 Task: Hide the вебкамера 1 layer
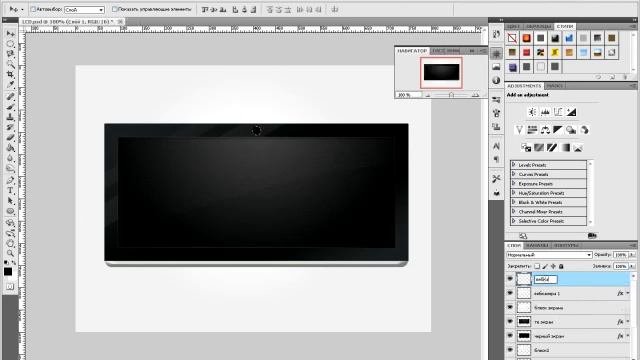pos(510,293)
